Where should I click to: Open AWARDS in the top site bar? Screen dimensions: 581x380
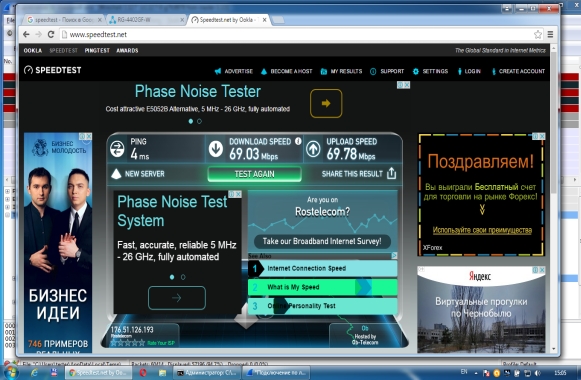pyautogui.click(x=127, y=50)
